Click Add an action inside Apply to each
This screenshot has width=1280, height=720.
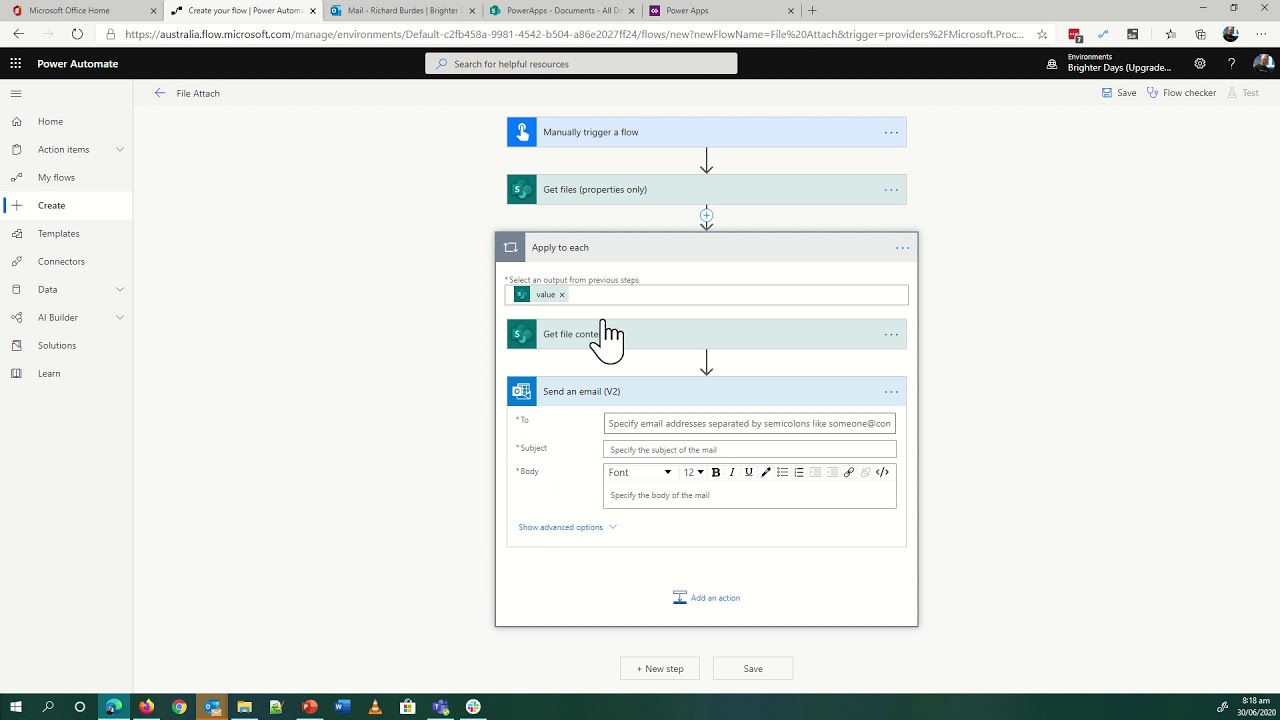point(706,597)
